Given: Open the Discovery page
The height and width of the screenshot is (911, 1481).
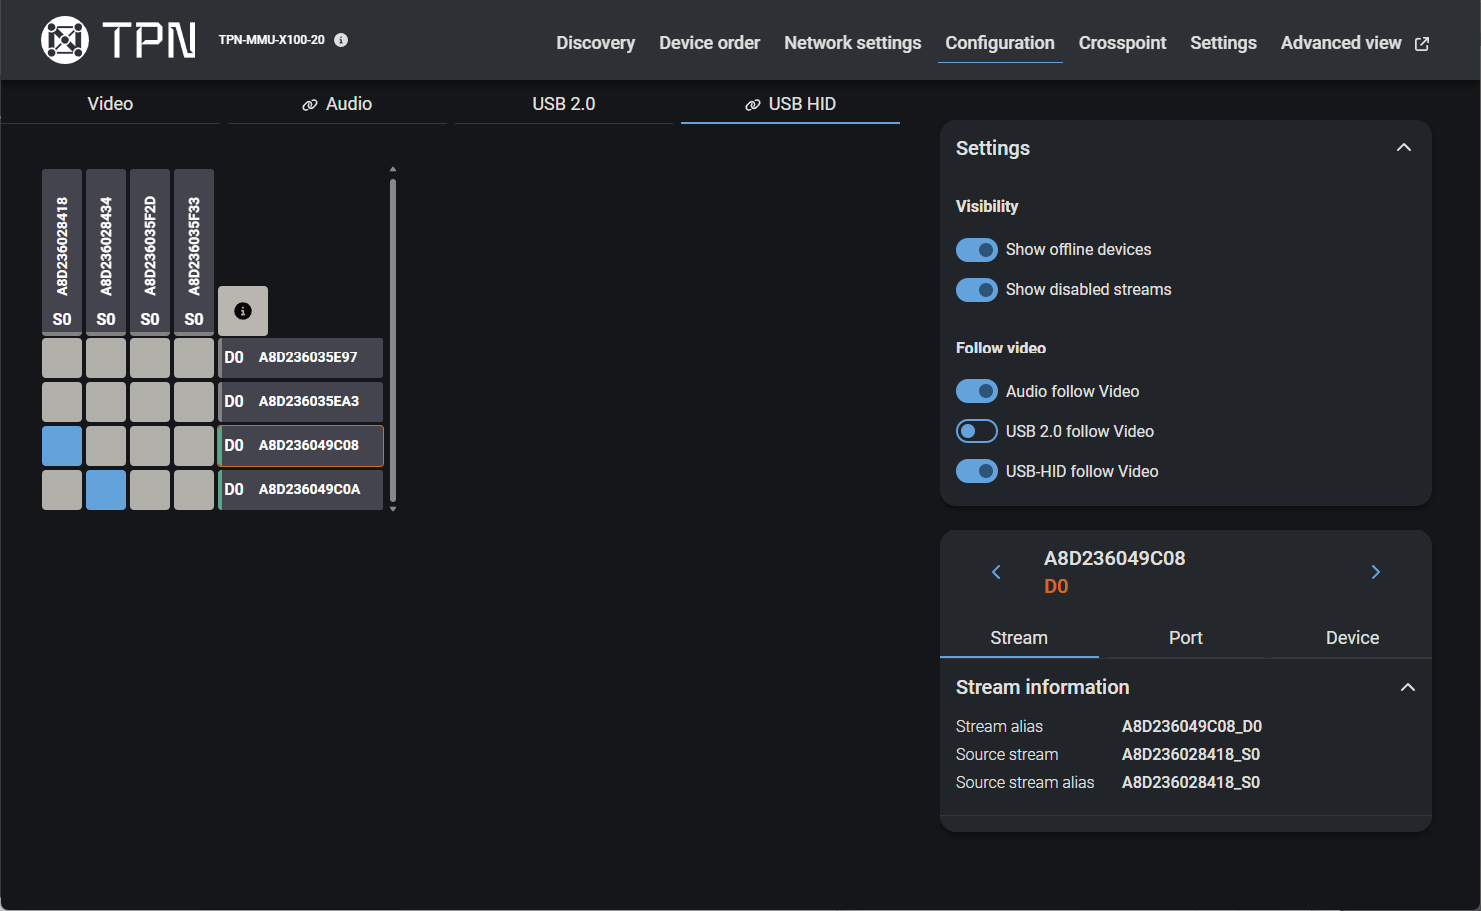Looking at the screenshot, I should [596, 43].
